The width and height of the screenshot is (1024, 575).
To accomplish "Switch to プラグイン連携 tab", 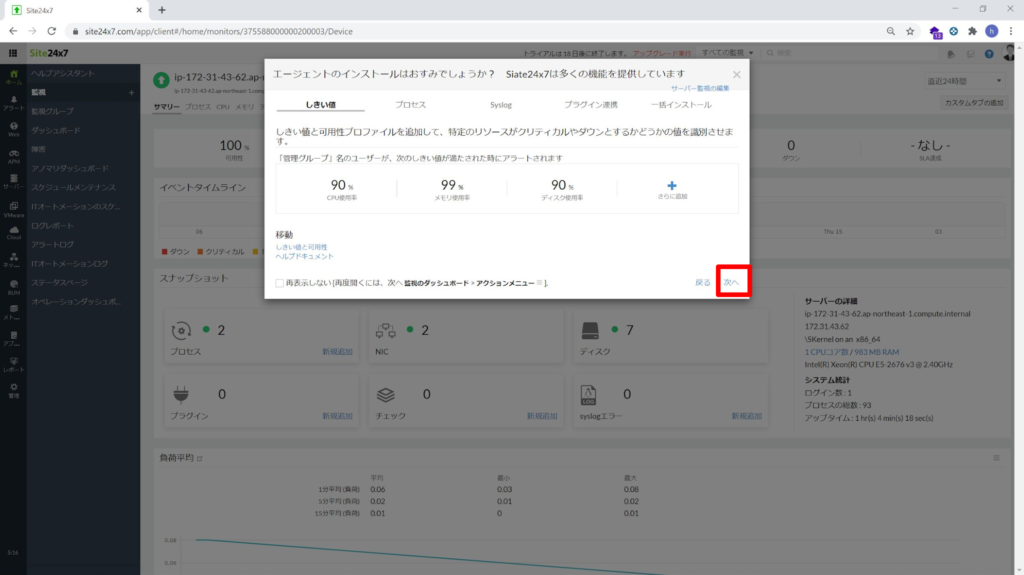I will pyautogui.click(x=591, y=105).
